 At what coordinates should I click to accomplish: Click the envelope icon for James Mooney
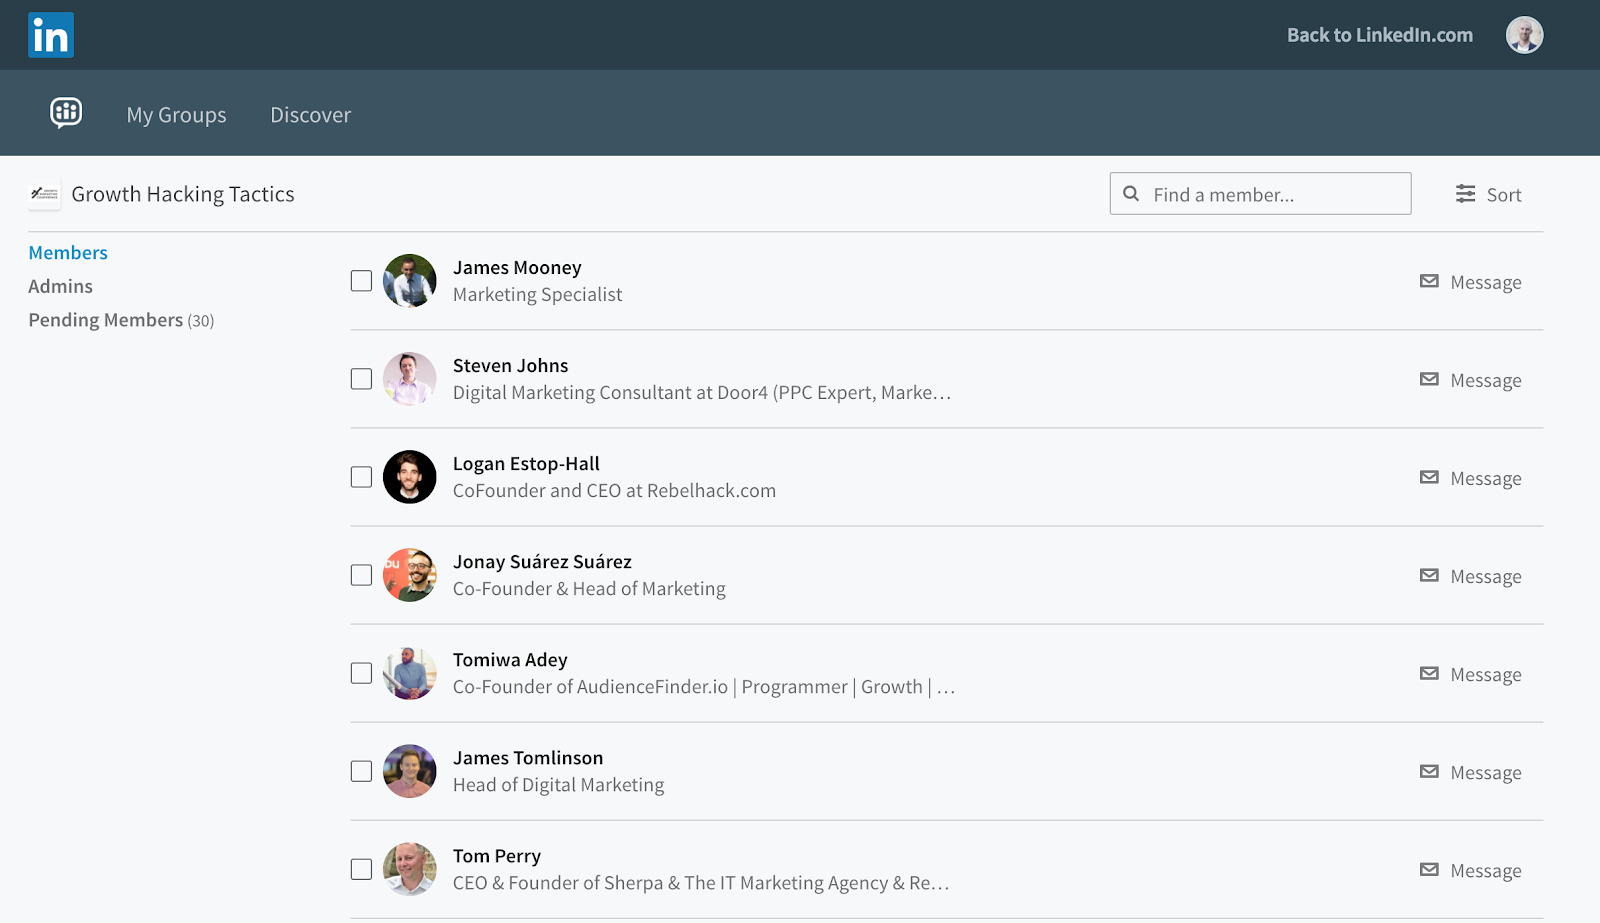tap(1429, 282)
